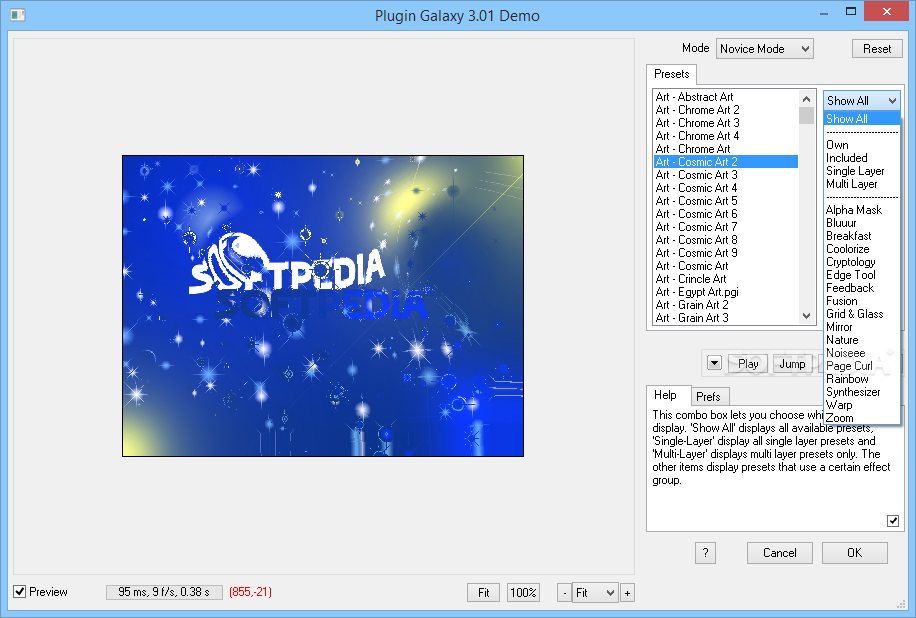Toggle the Preview checkbox
This screenshot has height=618, width=916.
click(x=19, y=592)
